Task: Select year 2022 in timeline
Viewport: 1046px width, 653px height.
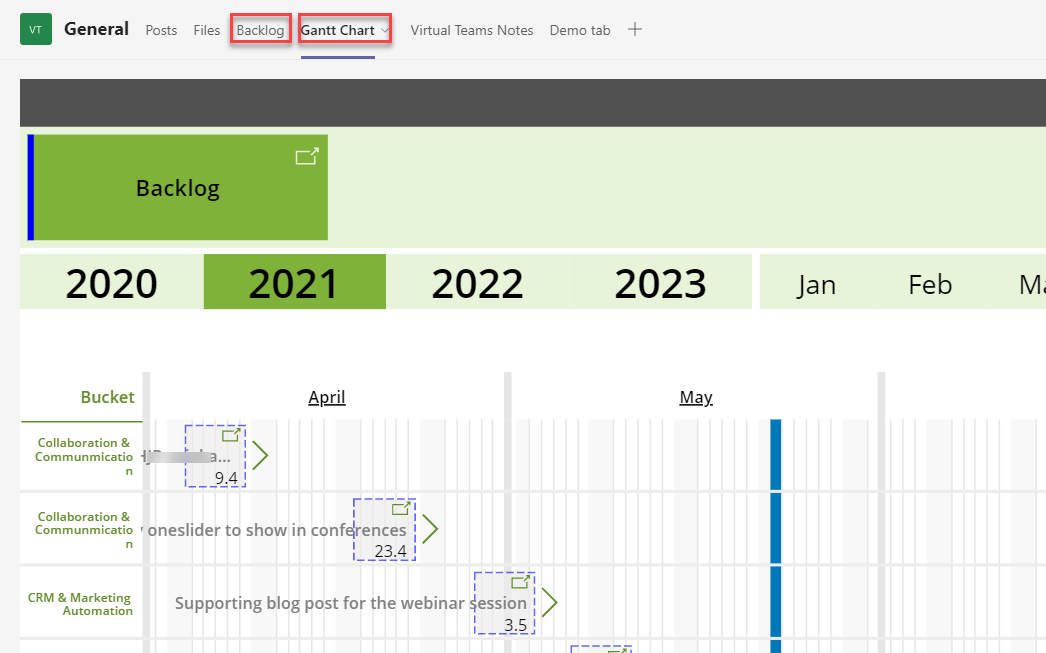Action: [477, 283]
